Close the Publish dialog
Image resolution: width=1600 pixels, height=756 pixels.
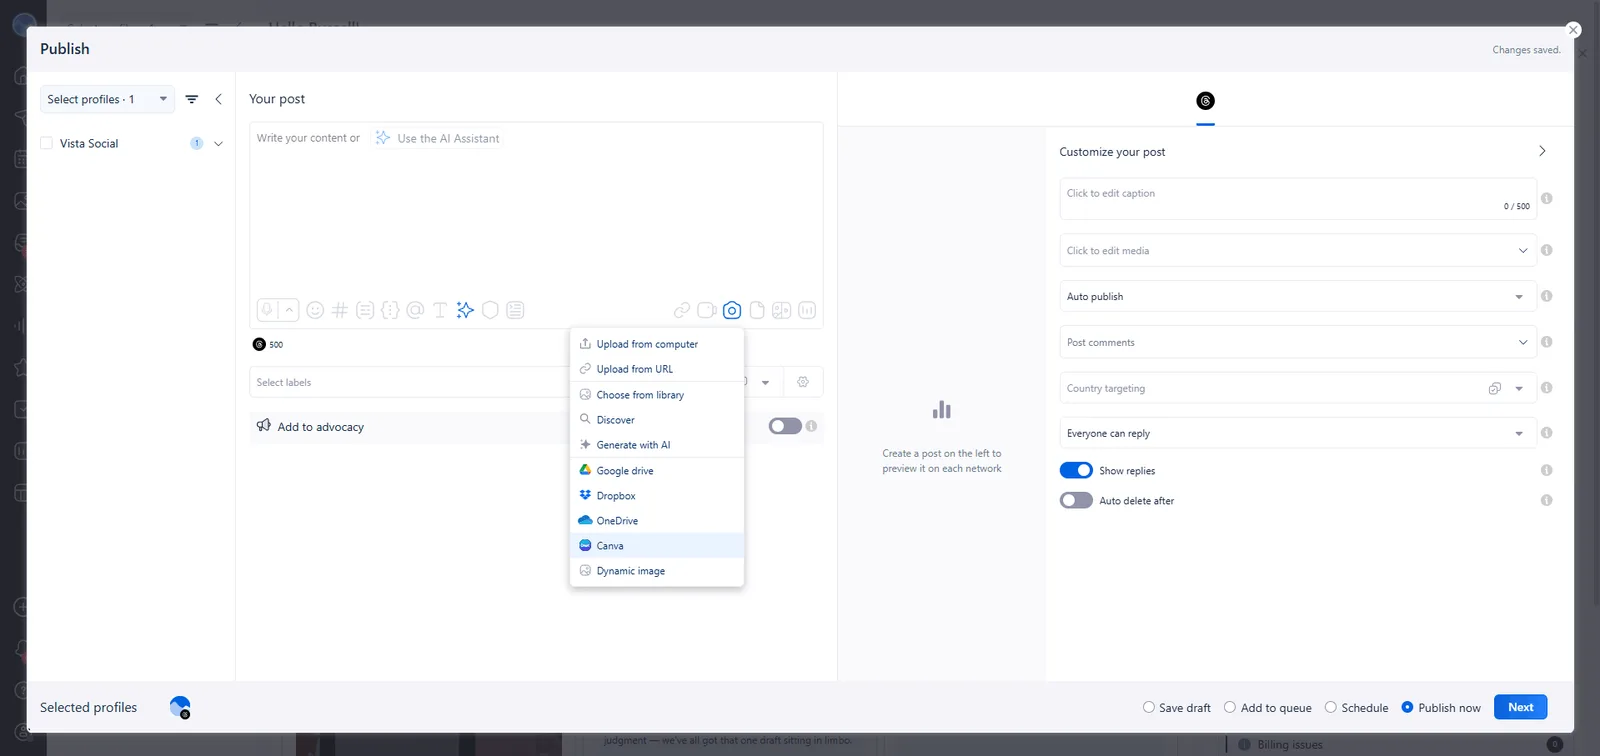(x=1573, y=30)
